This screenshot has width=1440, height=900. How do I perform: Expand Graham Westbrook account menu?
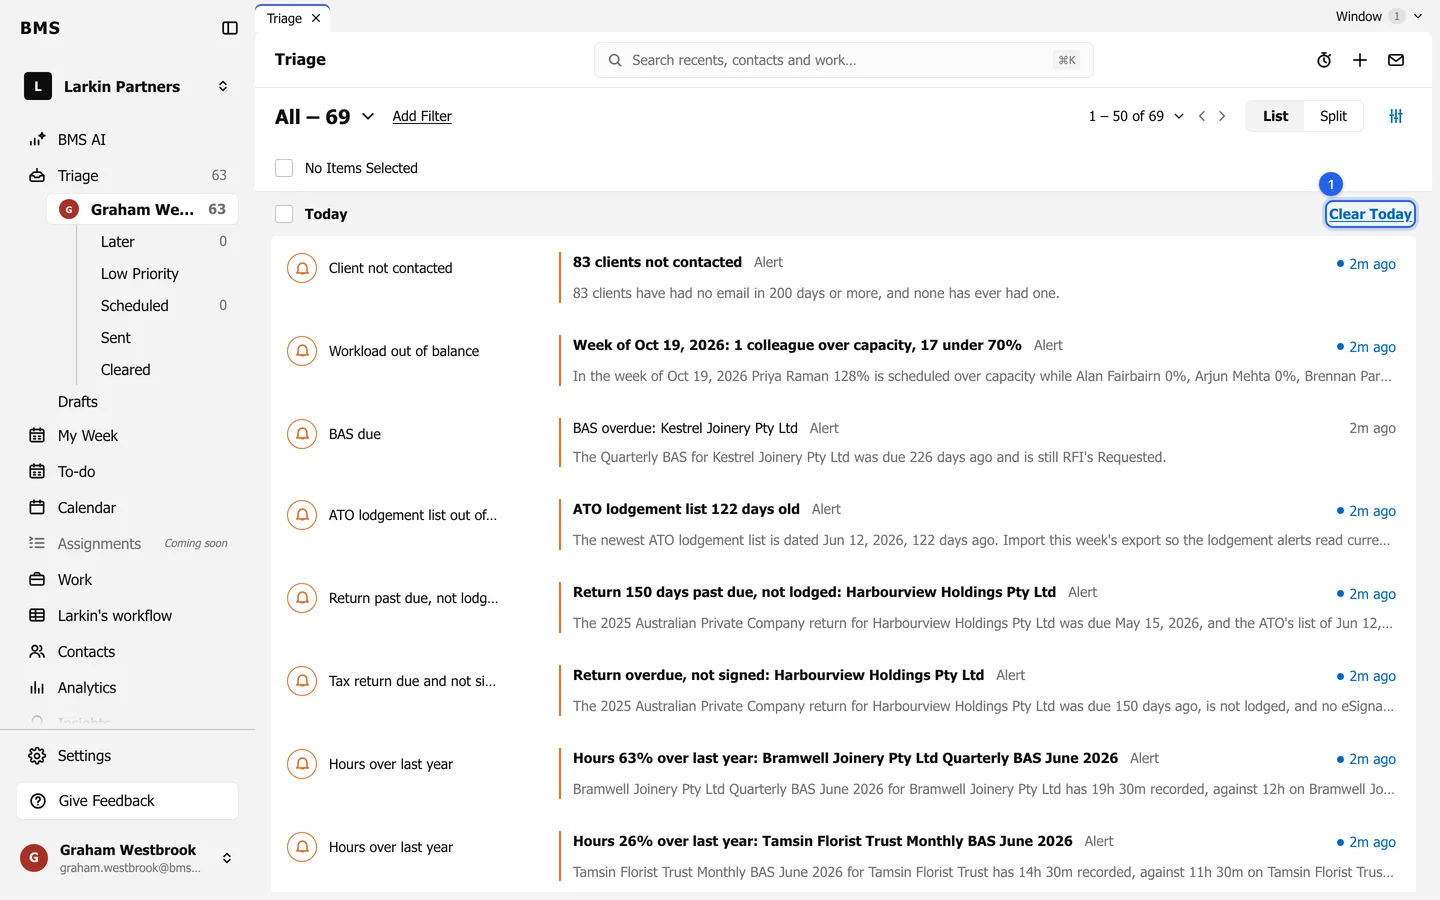(227, 858)
